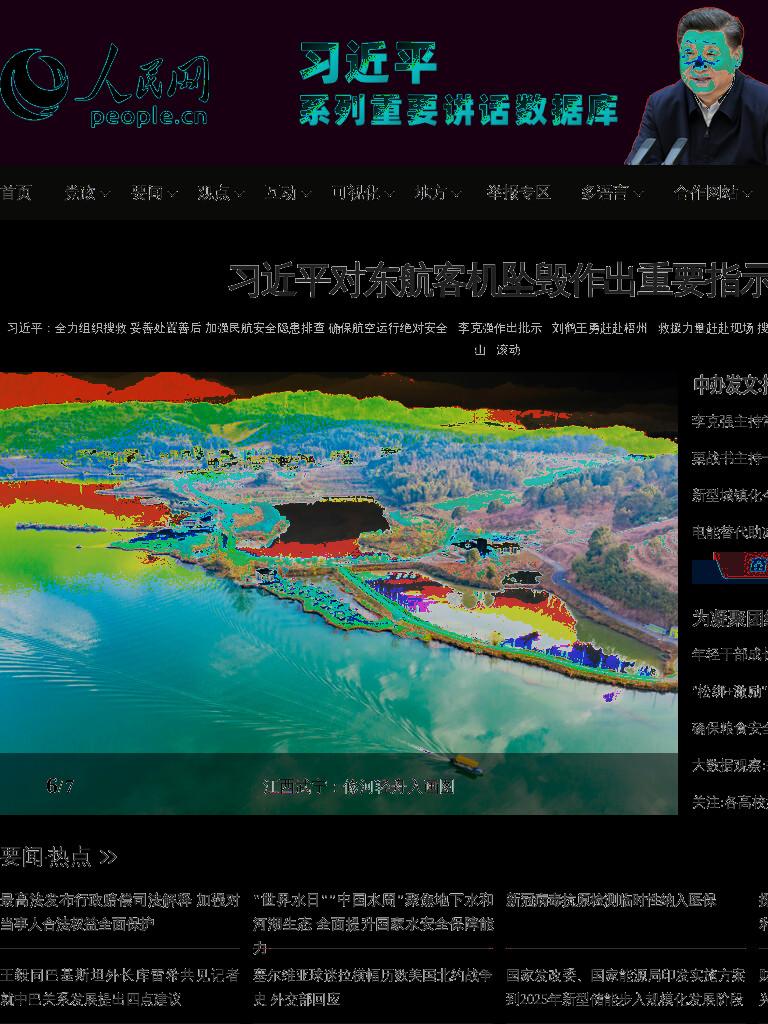This screenshot has height=1024, width=768.
Task: Click the » arrow beside 要闻热点
Action: click(108, 857)
